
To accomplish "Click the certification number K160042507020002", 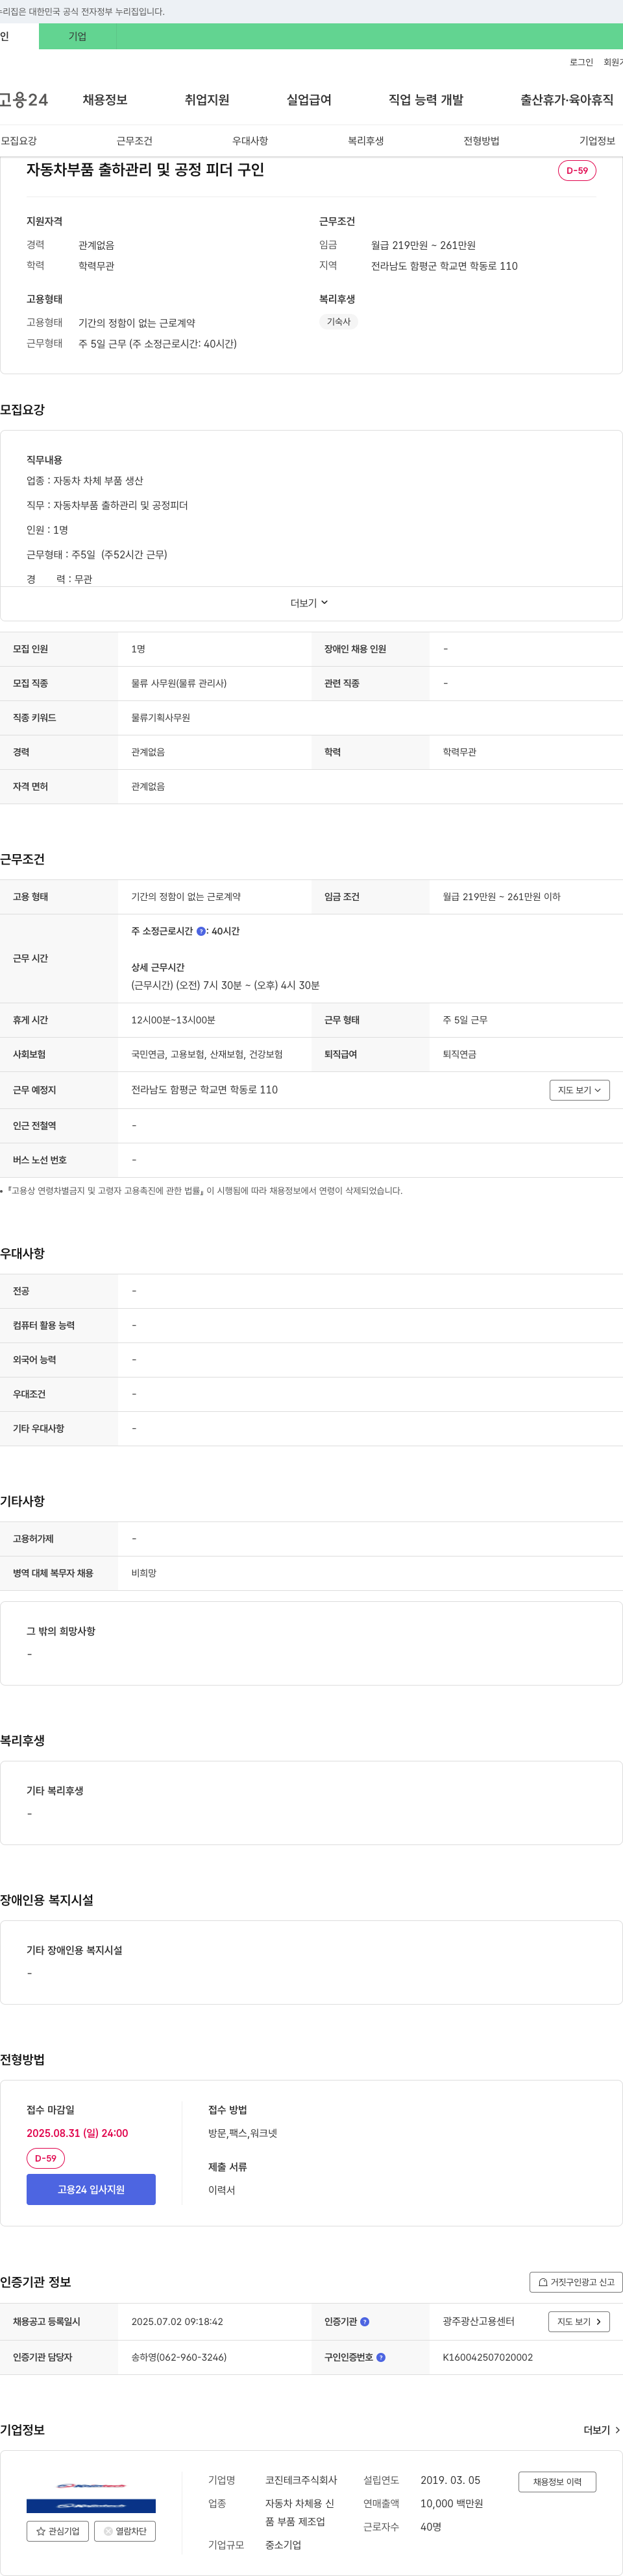I will [x=488, y=2357].
